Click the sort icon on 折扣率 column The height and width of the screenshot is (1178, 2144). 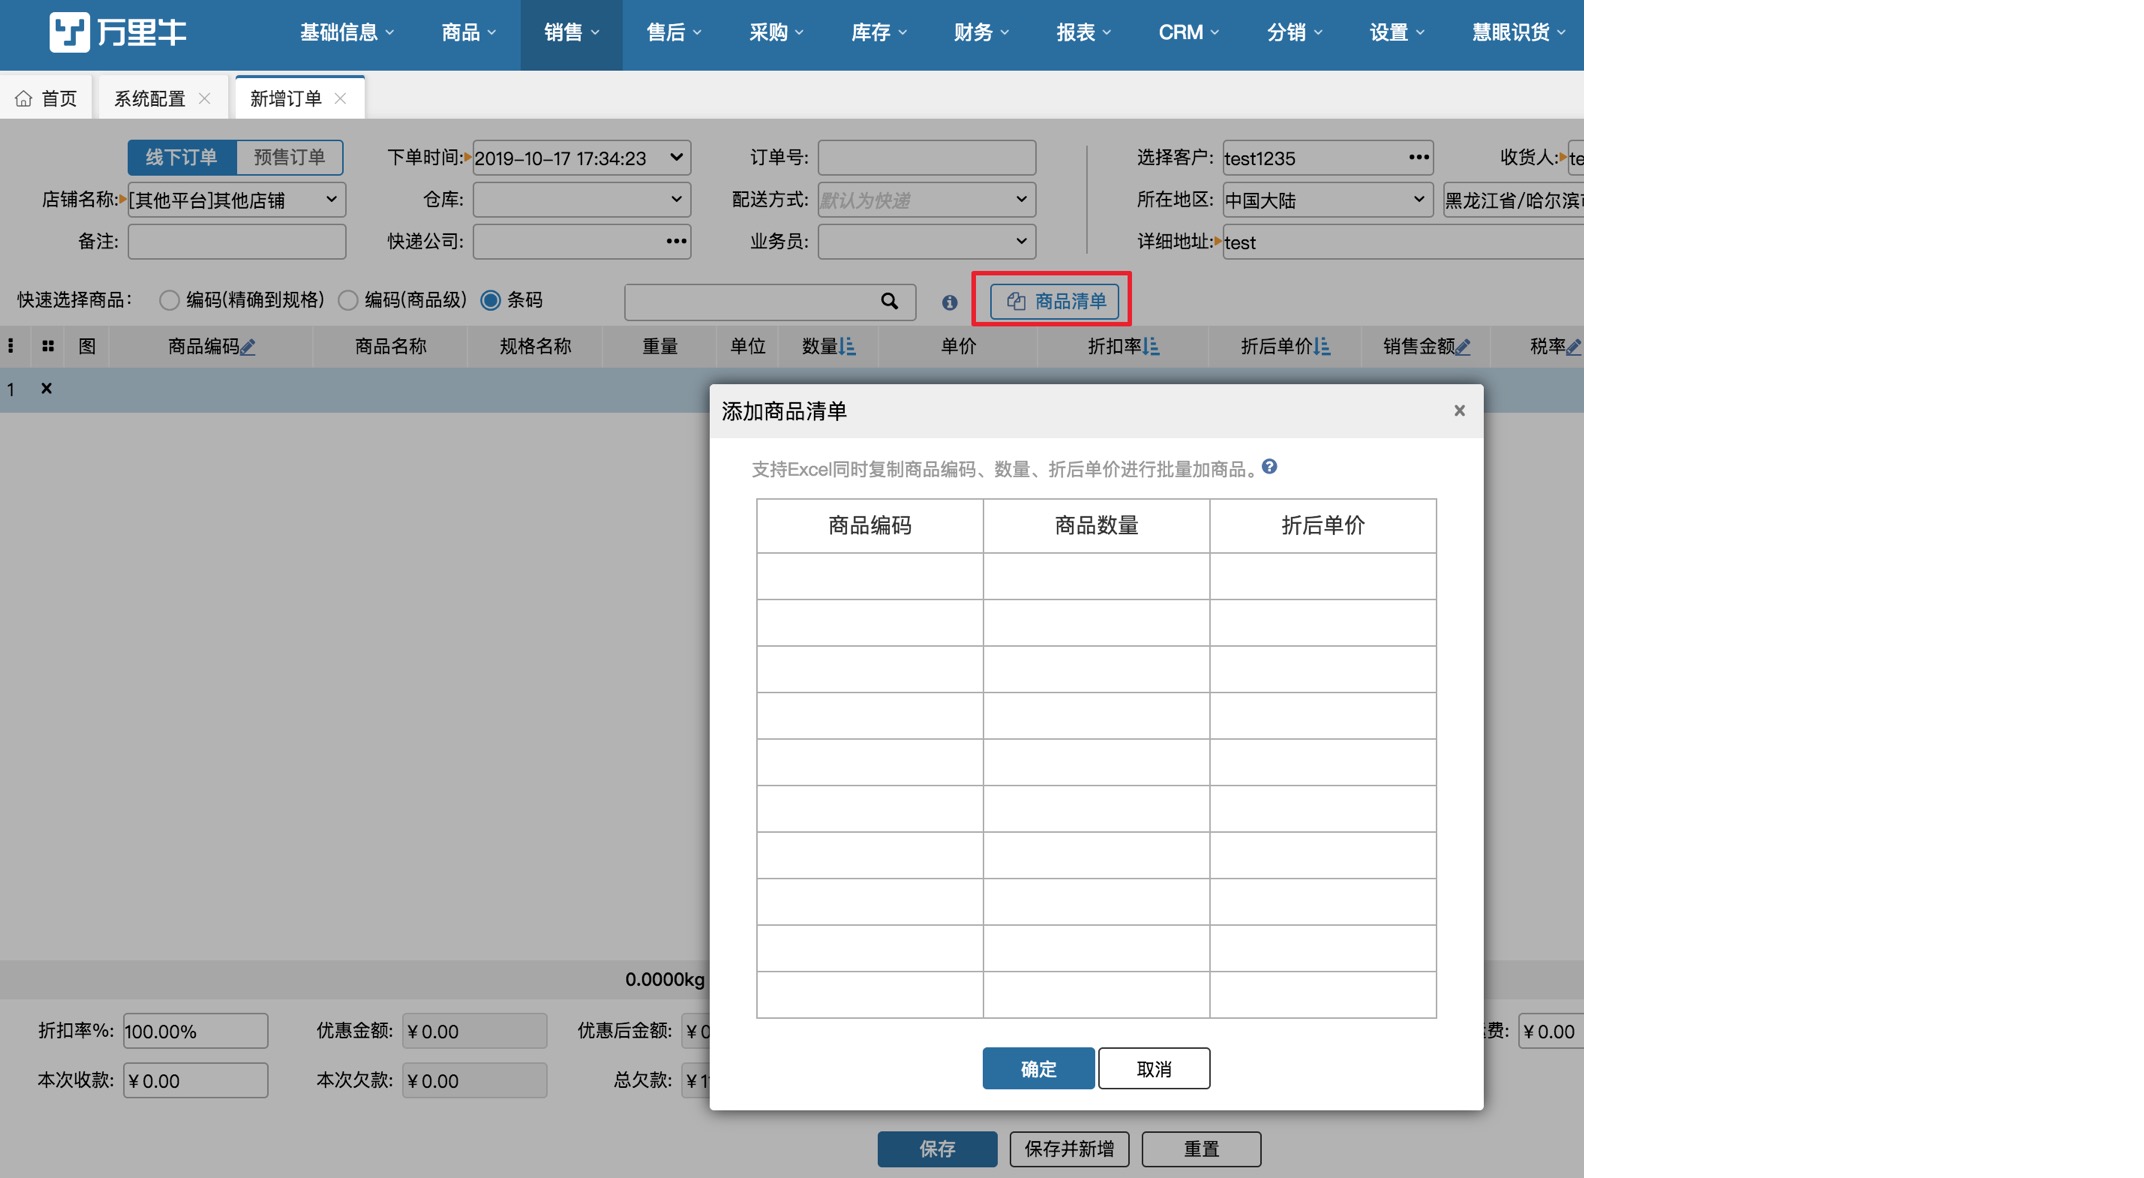(x=1151, y=347)
